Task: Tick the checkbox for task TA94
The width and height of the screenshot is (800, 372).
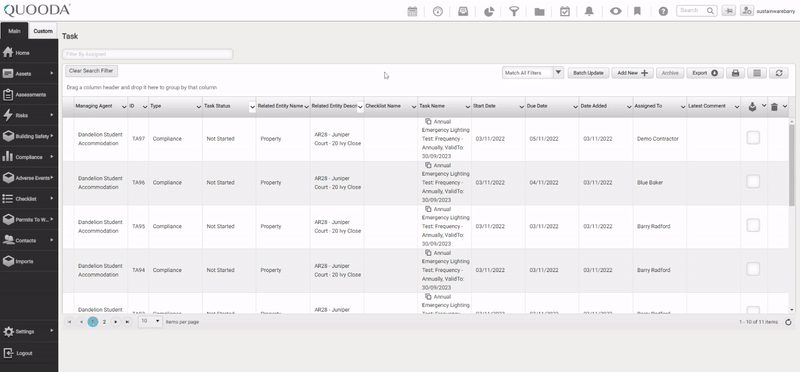Action: 753,269
